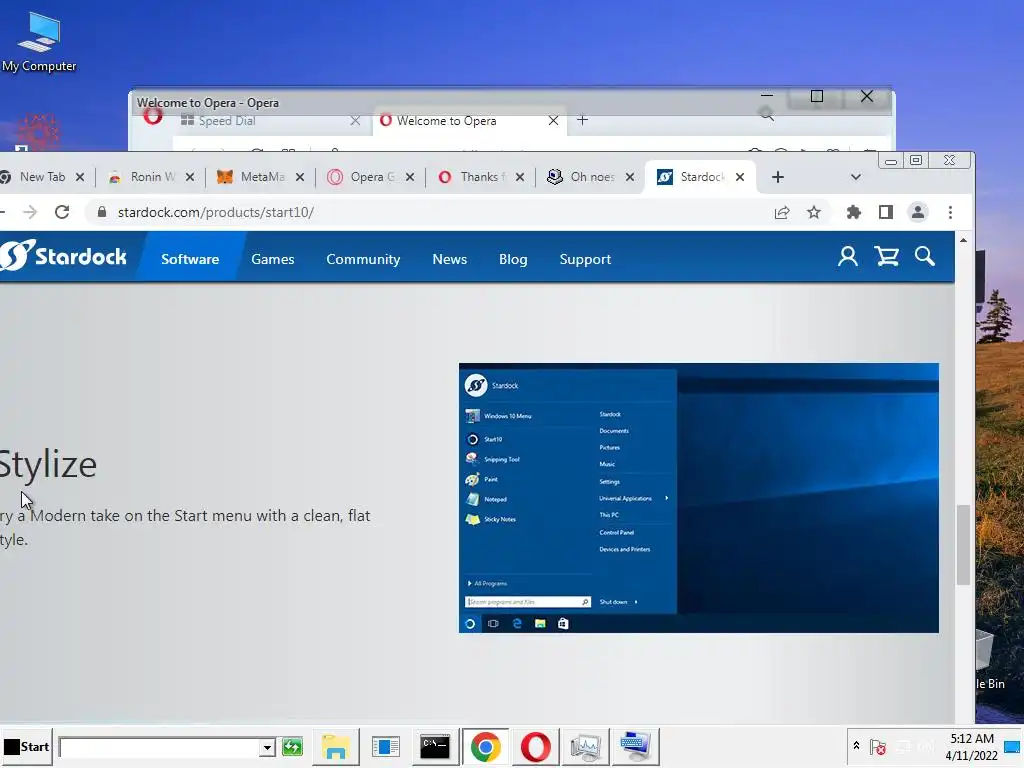Open the command prompt taskbar icon
1024x768 pixels.
tap(435, 746)
